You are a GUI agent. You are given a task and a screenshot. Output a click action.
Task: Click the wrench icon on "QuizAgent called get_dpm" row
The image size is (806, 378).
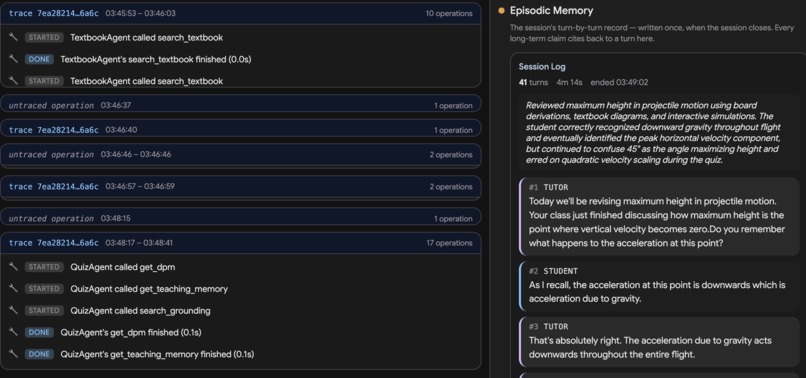point(13,267)
